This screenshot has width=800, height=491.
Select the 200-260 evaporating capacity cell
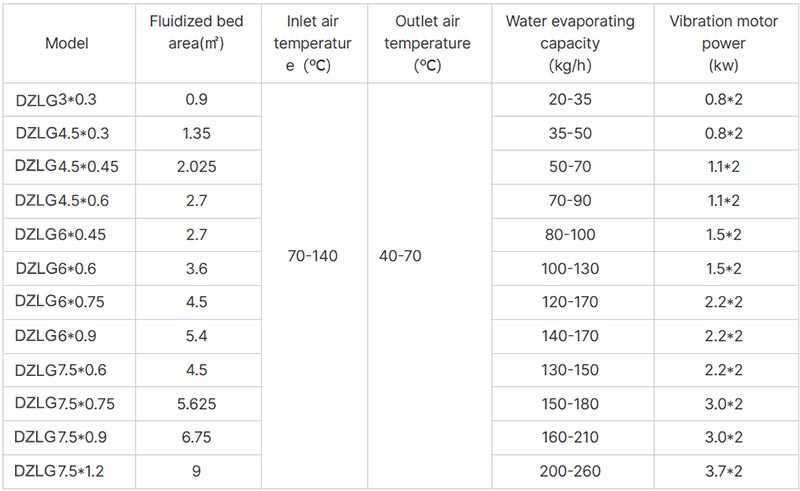570,471
